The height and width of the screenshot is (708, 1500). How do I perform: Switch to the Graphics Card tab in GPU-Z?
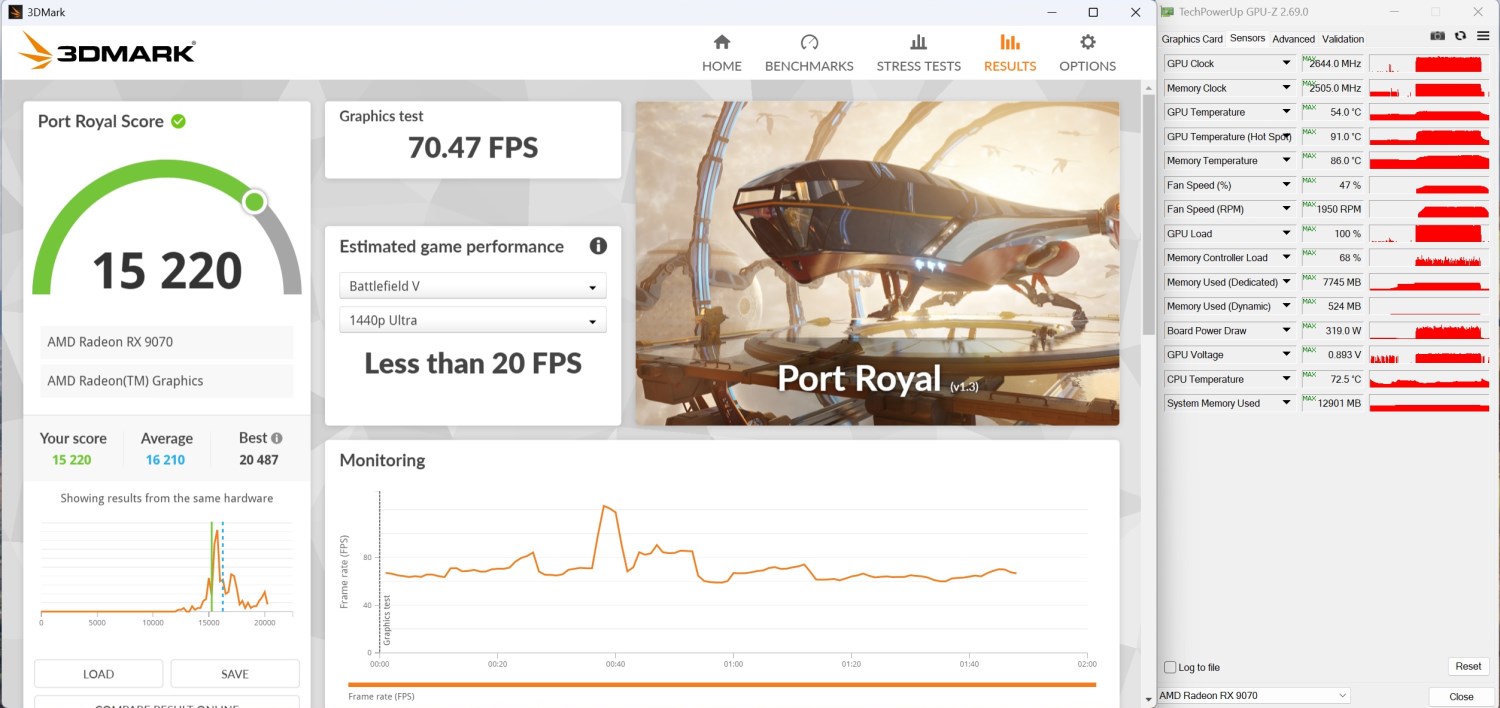(1192, 39)
